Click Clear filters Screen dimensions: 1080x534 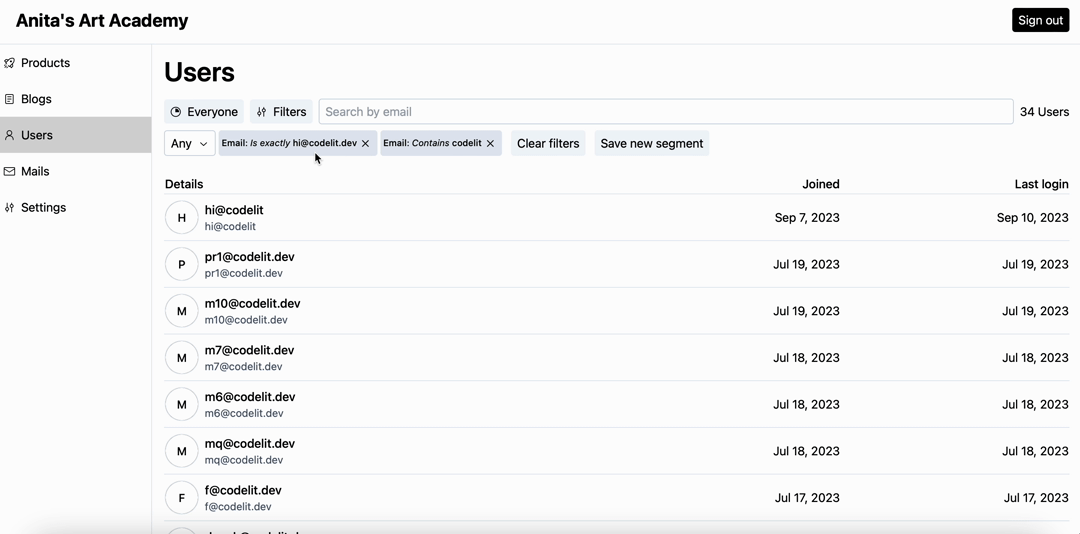click(547, 144)
